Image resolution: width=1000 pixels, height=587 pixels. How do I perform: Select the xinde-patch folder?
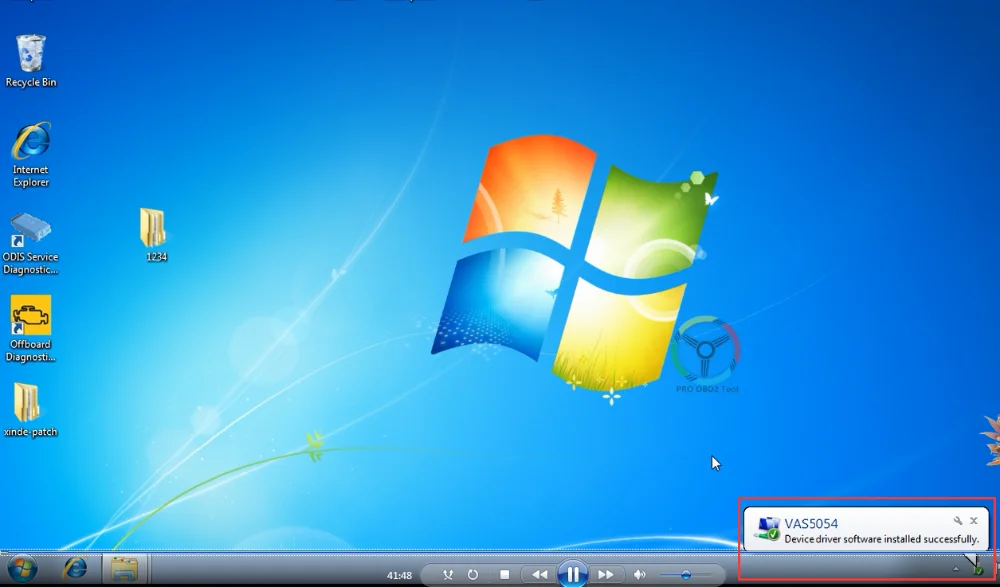(x=31, y=410)
